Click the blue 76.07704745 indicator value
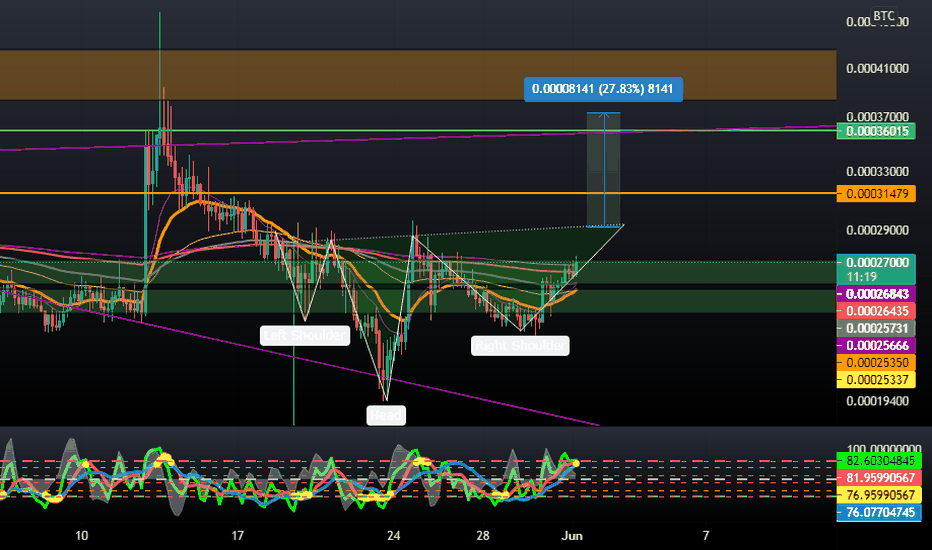This screenshot has width=932, height=550. point(879,512)
